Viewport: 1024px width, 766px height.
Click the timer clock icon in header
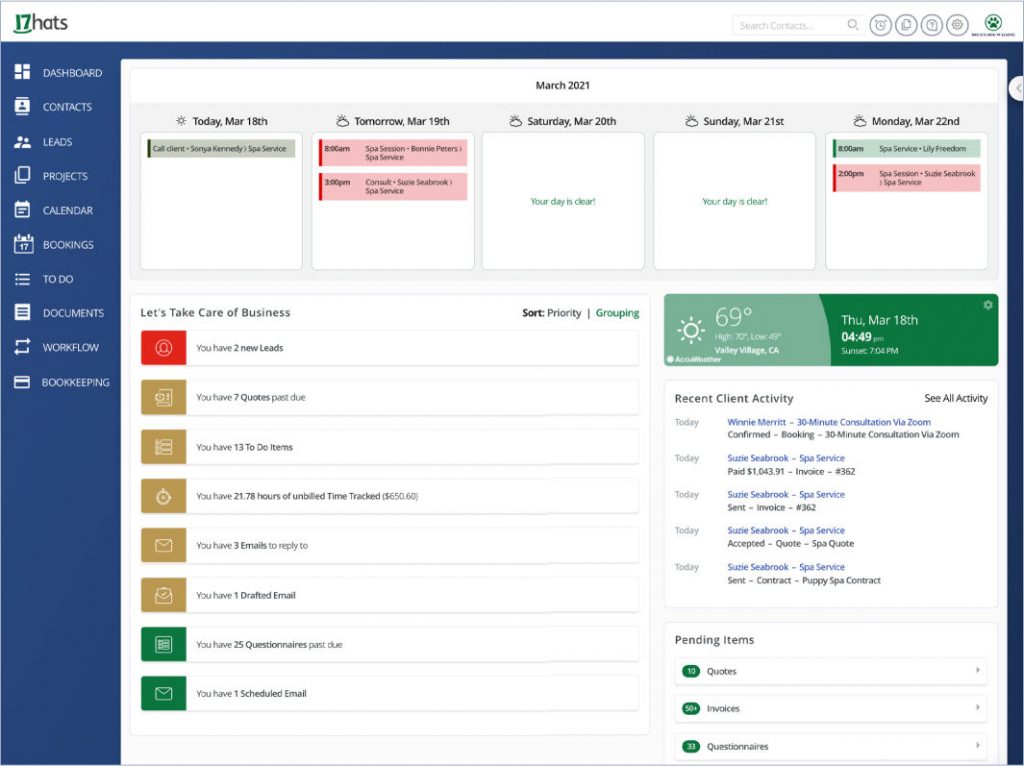[880, 26]
